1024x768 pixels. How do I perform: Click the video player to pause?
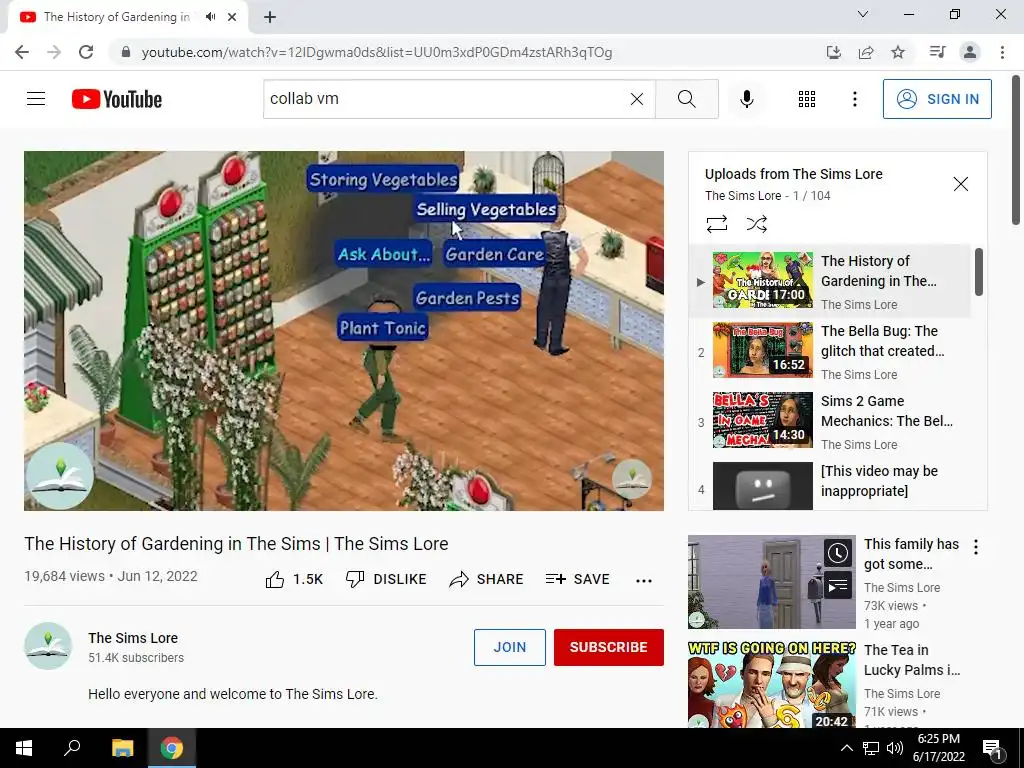click(344, 330)
